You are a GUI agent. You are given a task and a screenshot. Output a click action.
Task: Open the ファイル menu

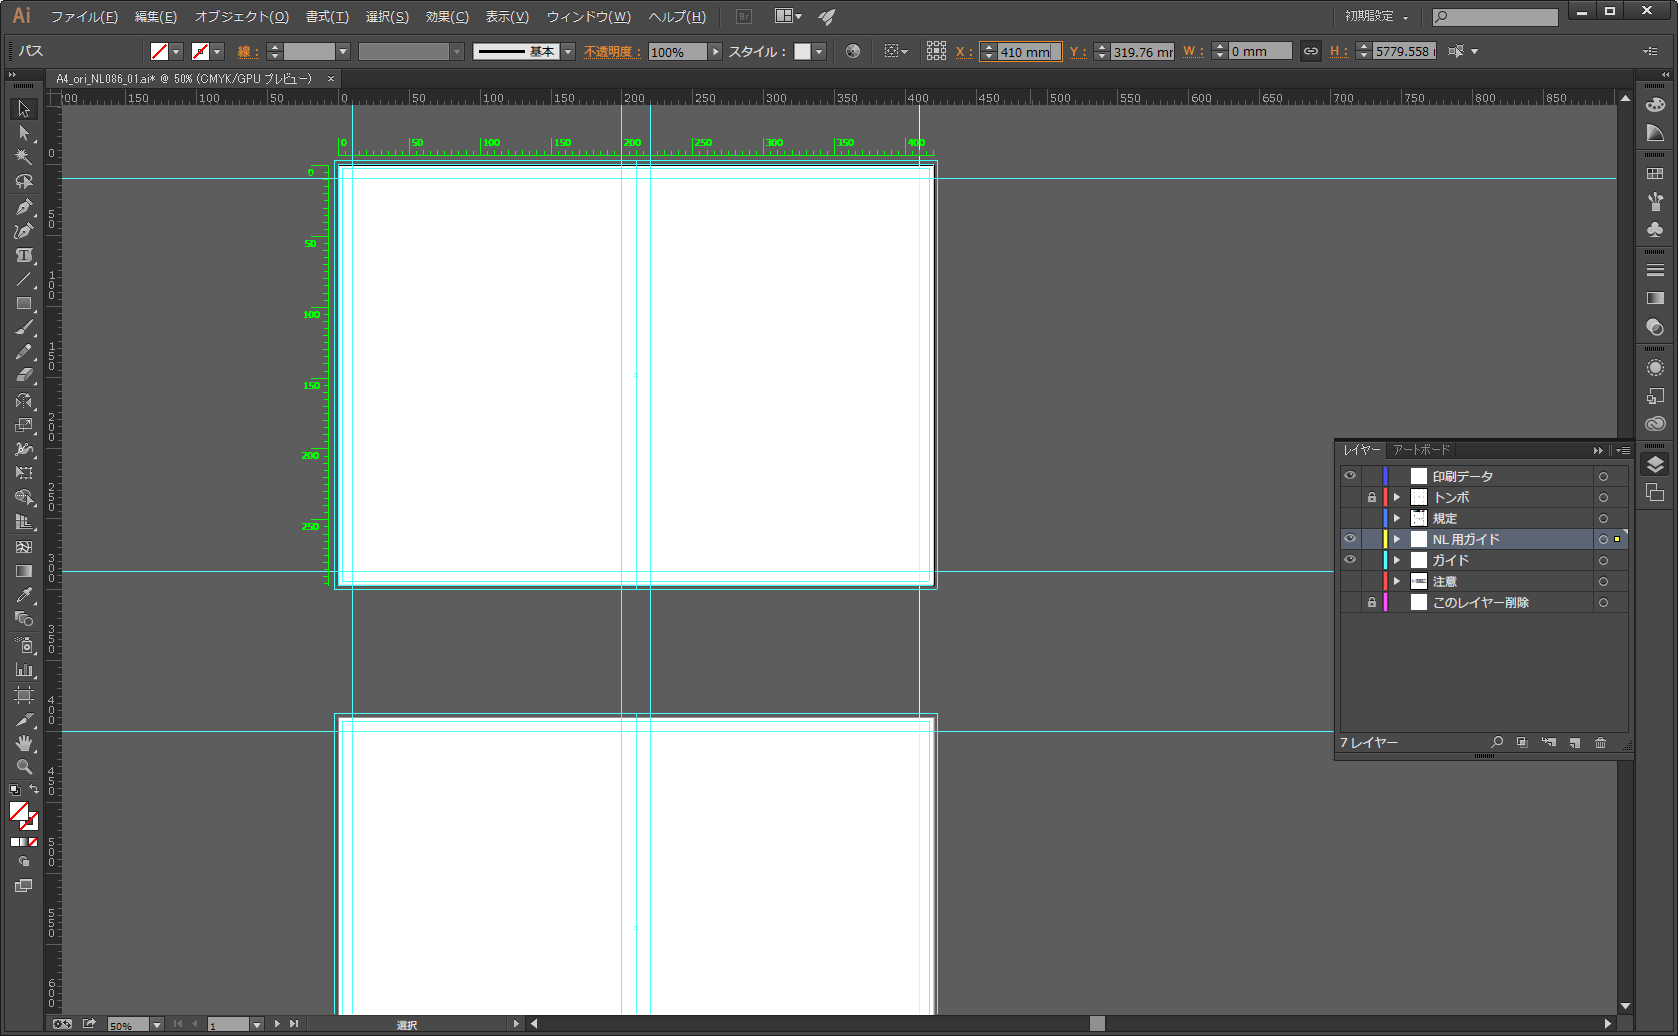pyautogui.click(x=84, y=17)
